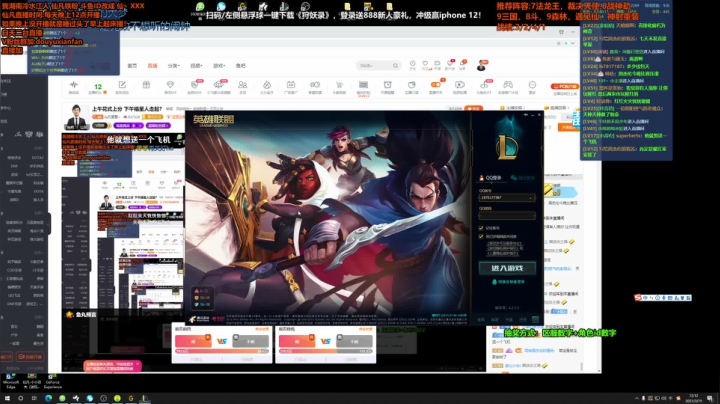Switch to WeChat login tab in League login
The width and height of the screenshot is (720, 404).
click(522, 178)
